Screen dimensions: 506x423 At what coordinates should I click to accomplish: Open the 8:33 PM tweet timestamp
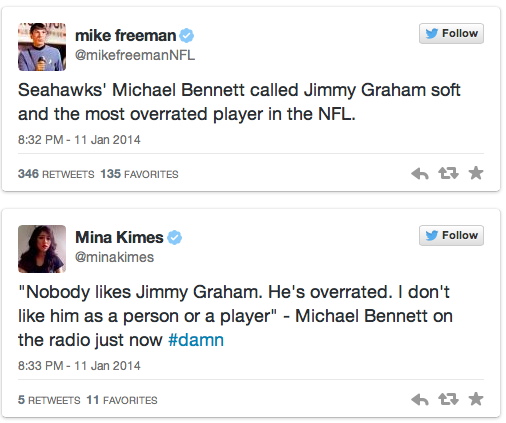click(x=79, y=366)
